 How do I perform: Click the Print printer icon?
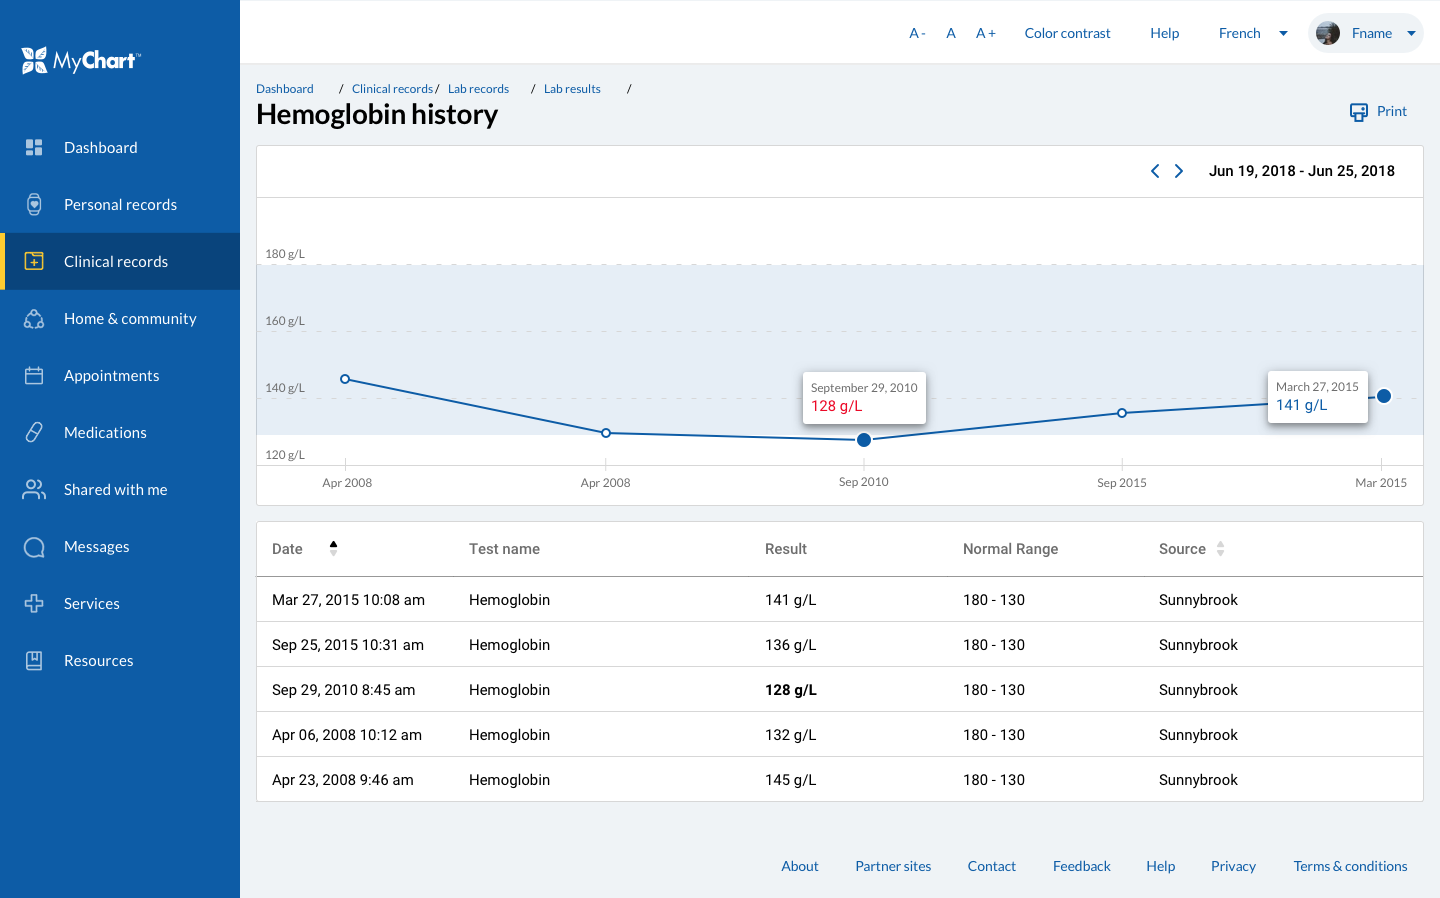tap(1358, 112)
